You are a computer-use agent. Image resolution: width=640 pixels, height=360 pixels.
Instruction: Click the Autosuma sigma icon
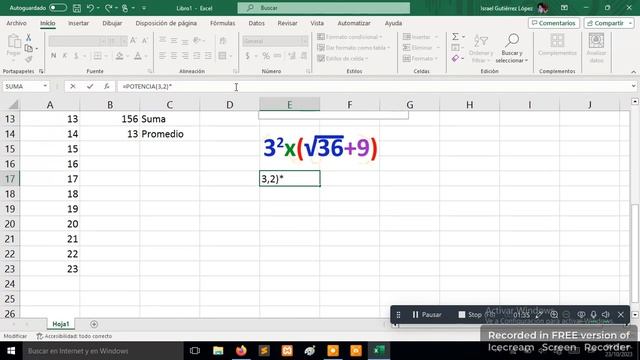point(455,37)
